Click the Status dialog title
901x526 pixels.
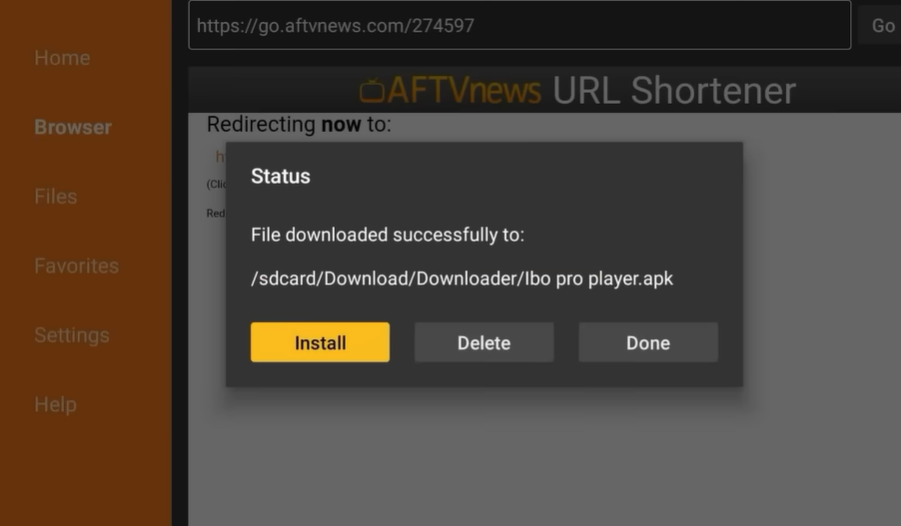[x=280, y=176]
